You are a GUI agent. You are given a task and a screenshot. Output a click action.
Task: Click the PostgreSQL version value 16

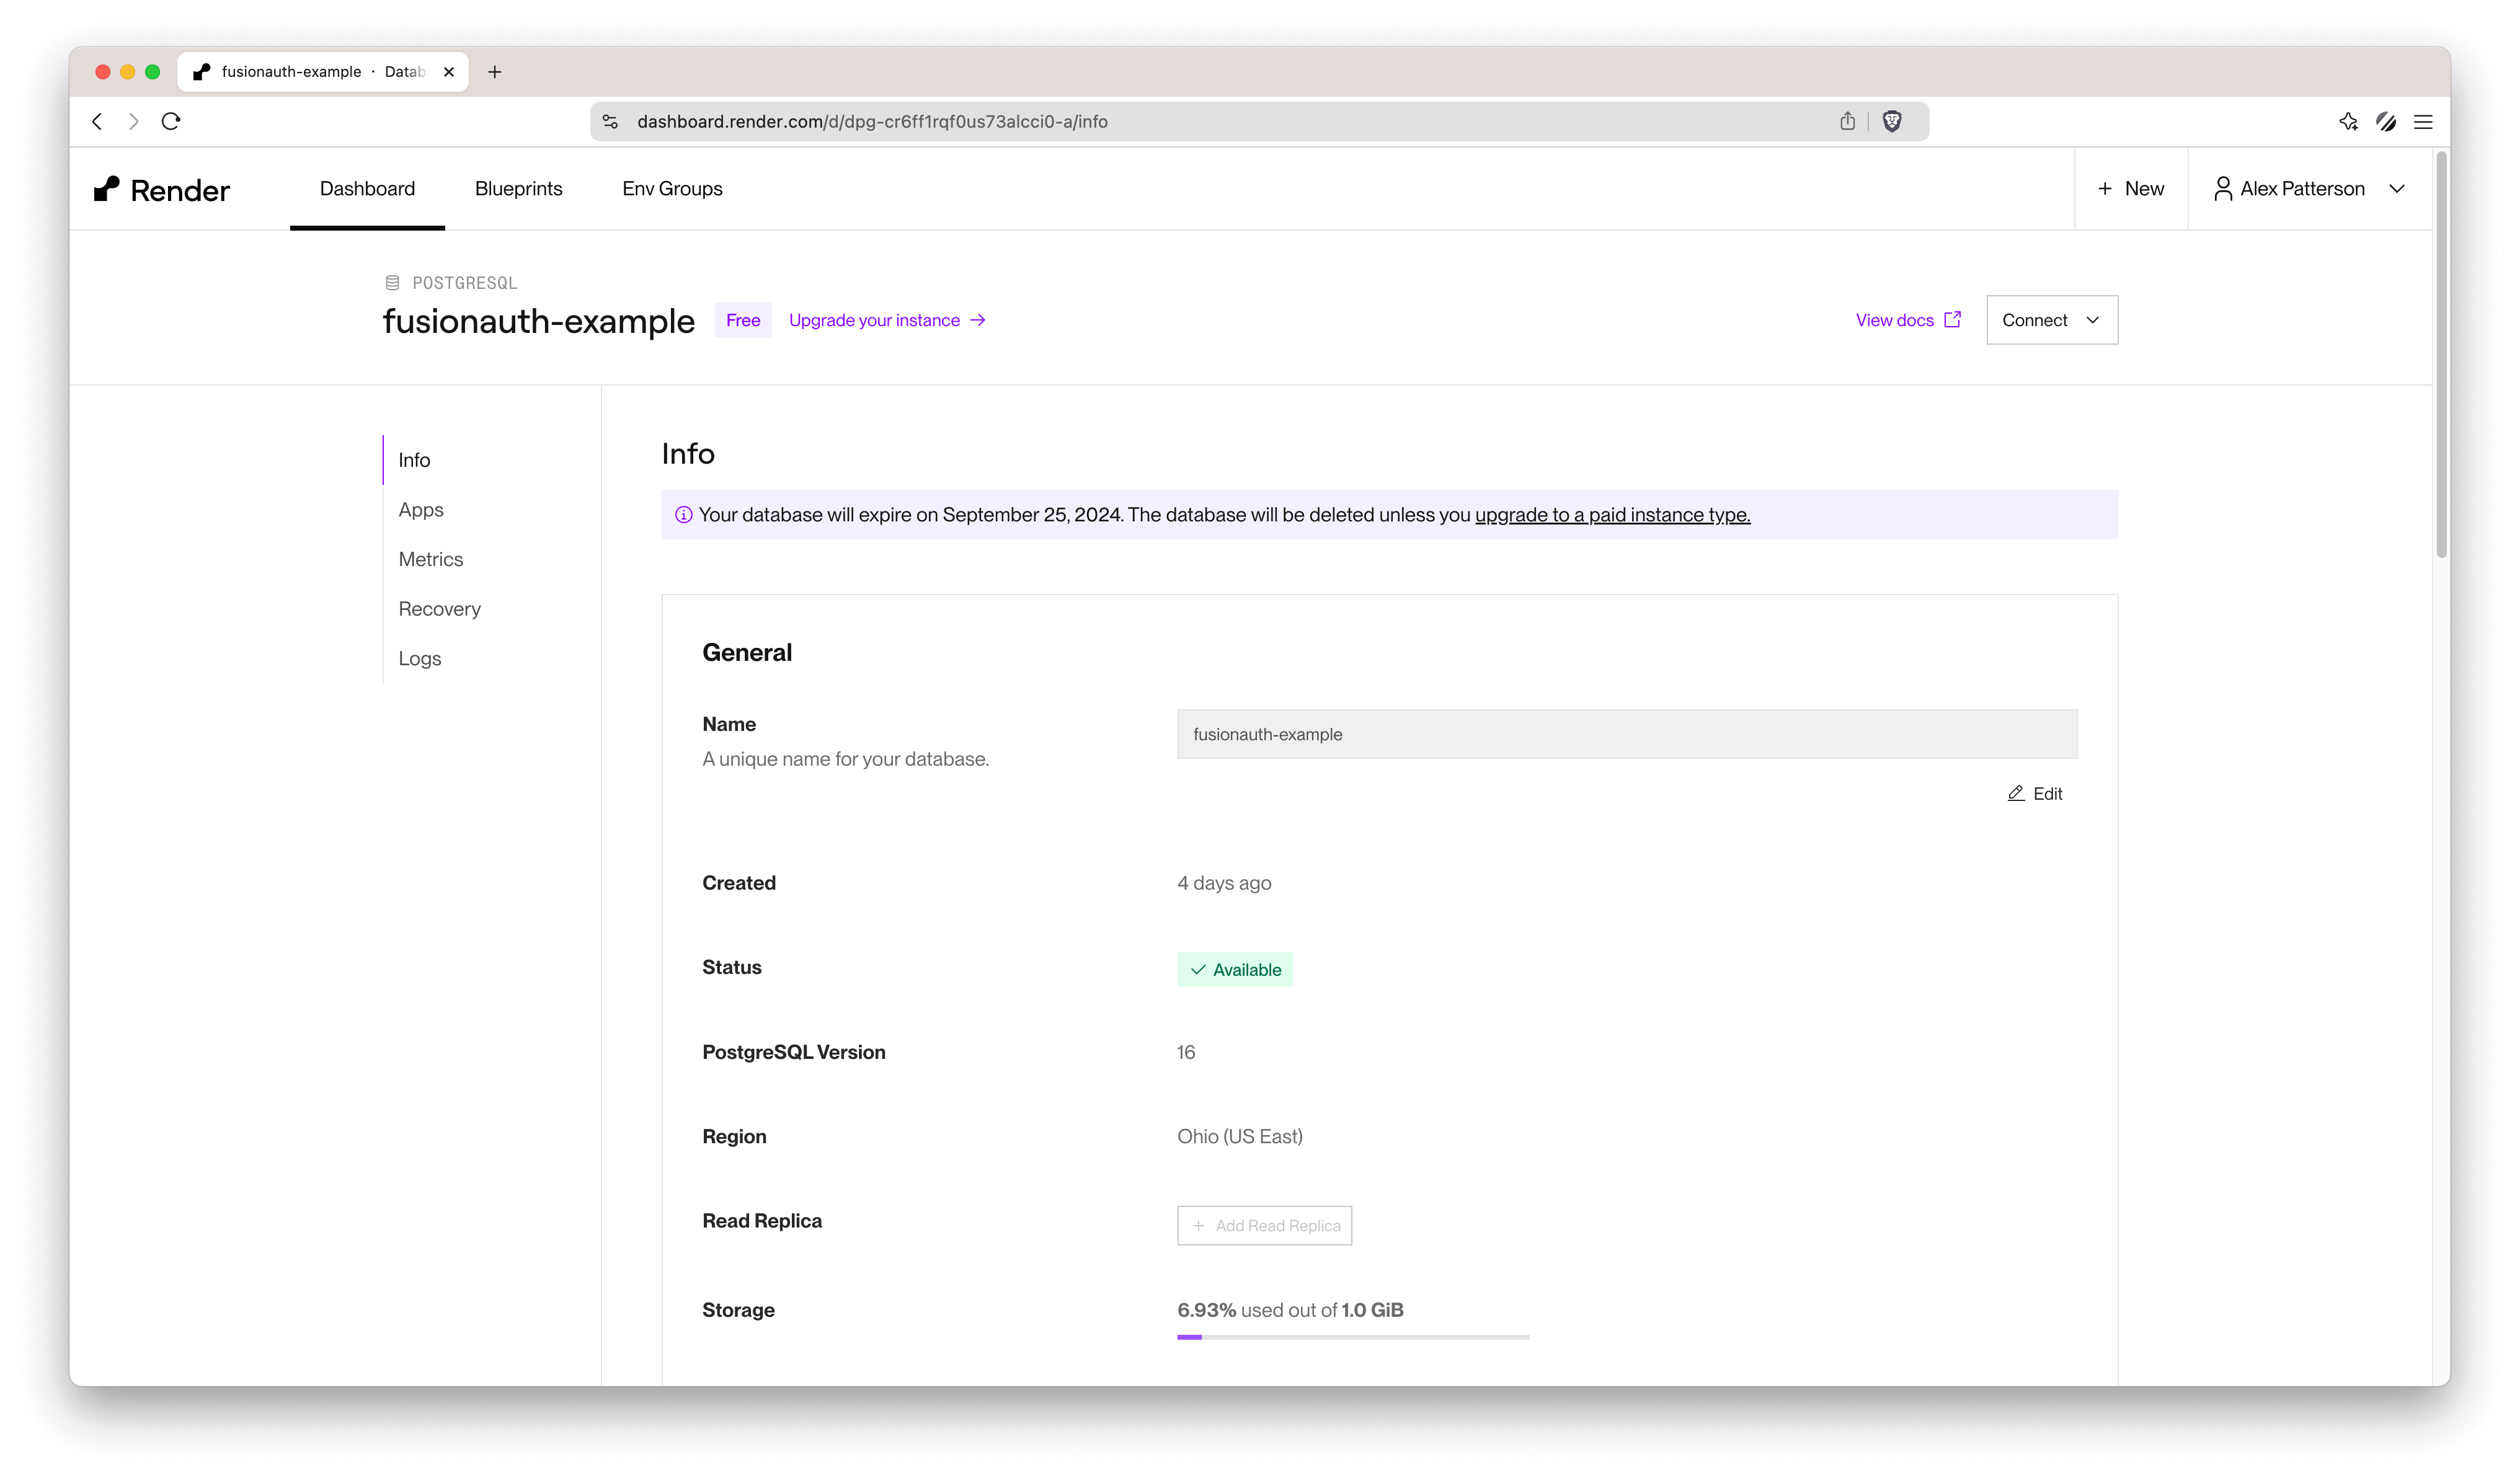(x=1186, y=1052)
